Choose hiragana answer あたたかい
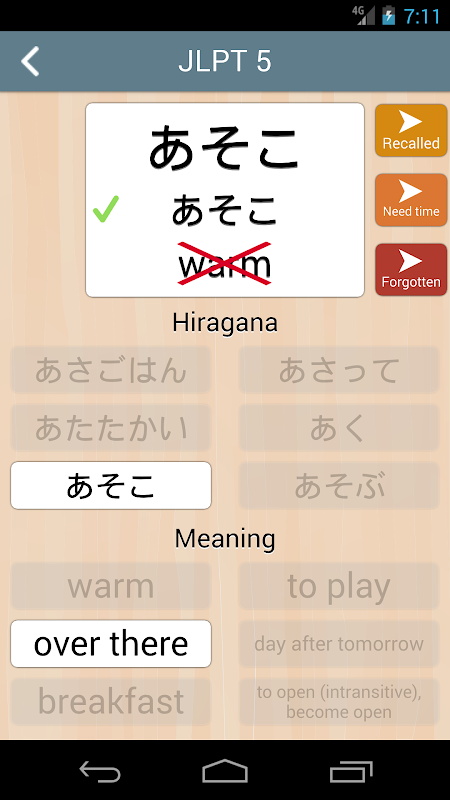The height and width of the screenshot is (800, 450). tap(111, 428)
